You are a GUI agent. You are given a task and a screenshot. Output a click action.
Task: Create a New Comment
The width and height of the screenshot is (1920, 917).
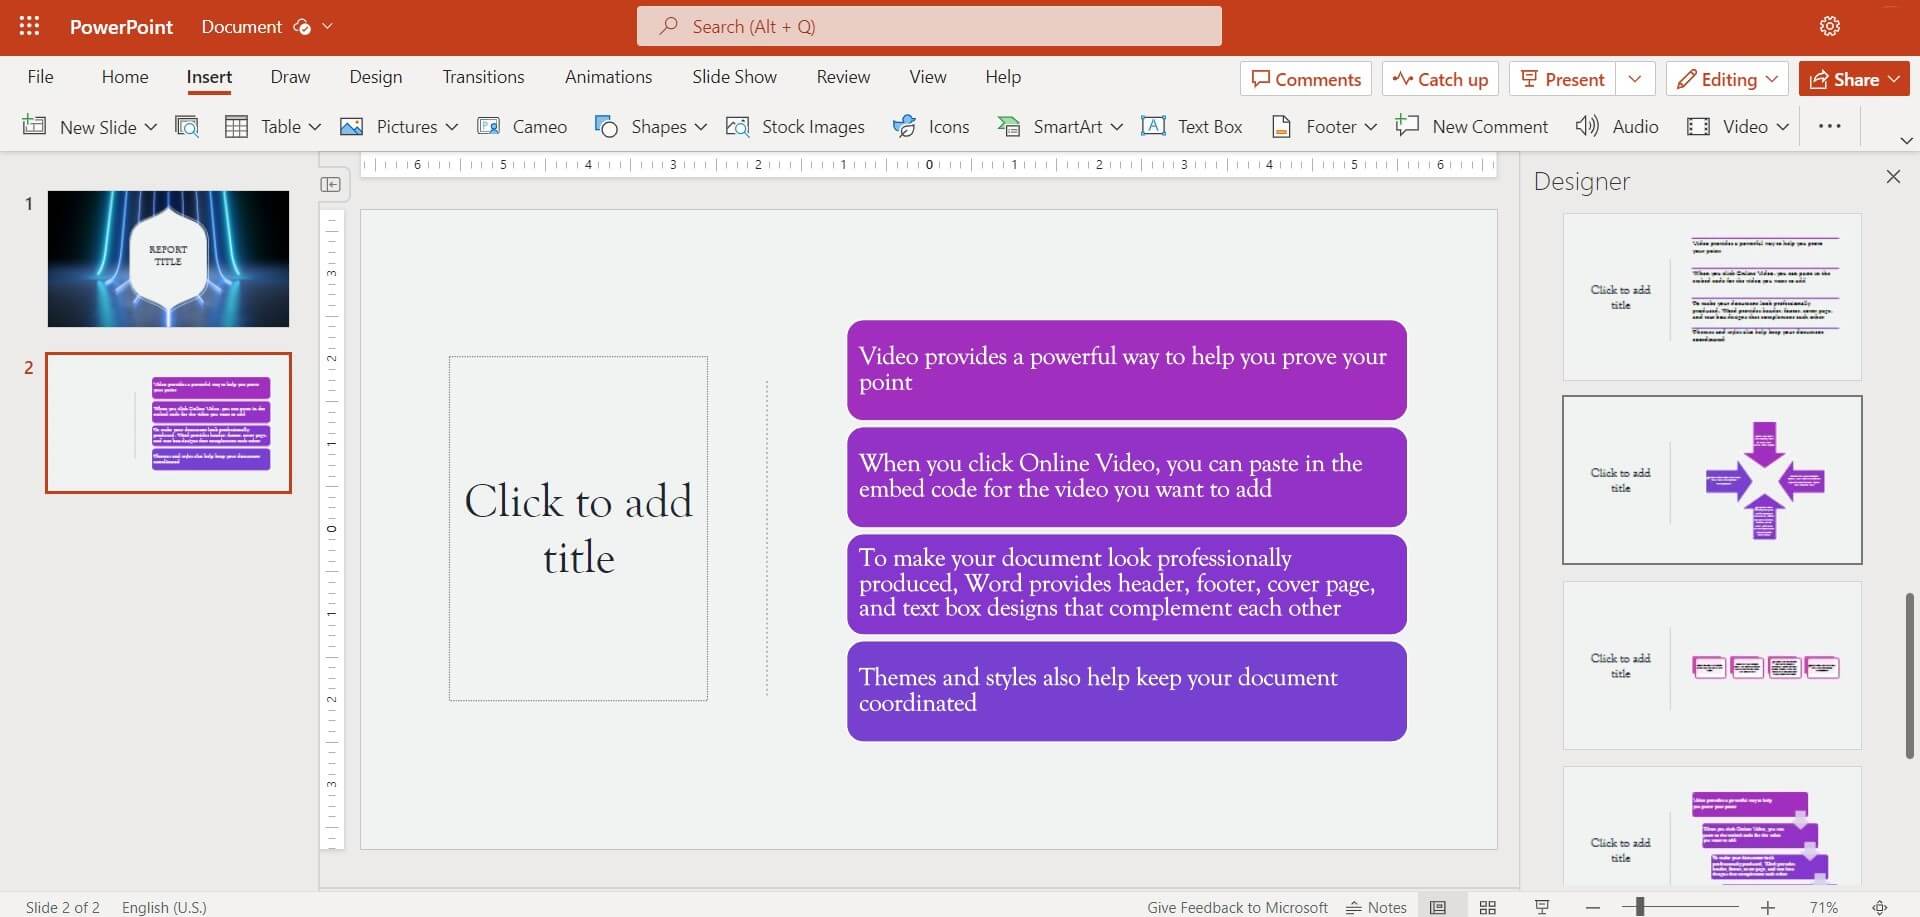1471,126
